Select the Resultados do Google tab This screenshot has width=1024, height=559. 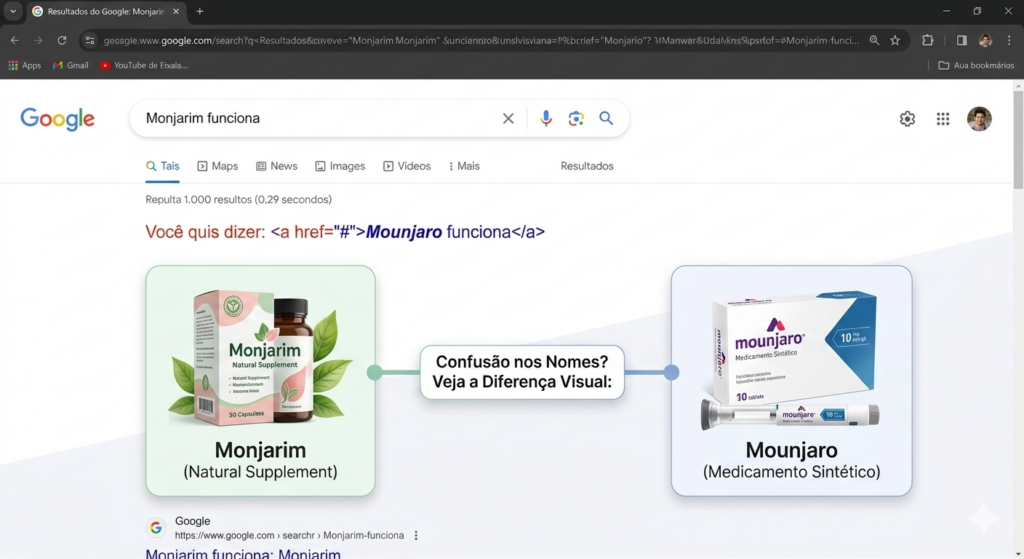point(106,11)
